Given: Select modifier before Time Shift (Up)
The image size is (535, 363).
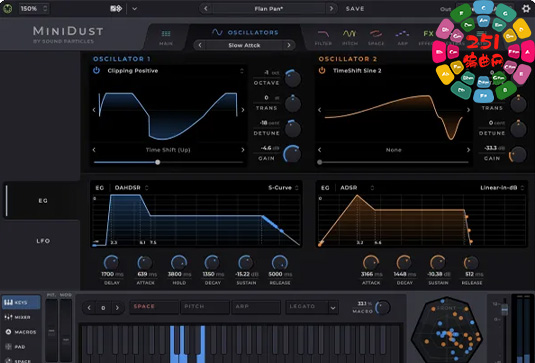Looking at the screenshot, I should 94,149.
